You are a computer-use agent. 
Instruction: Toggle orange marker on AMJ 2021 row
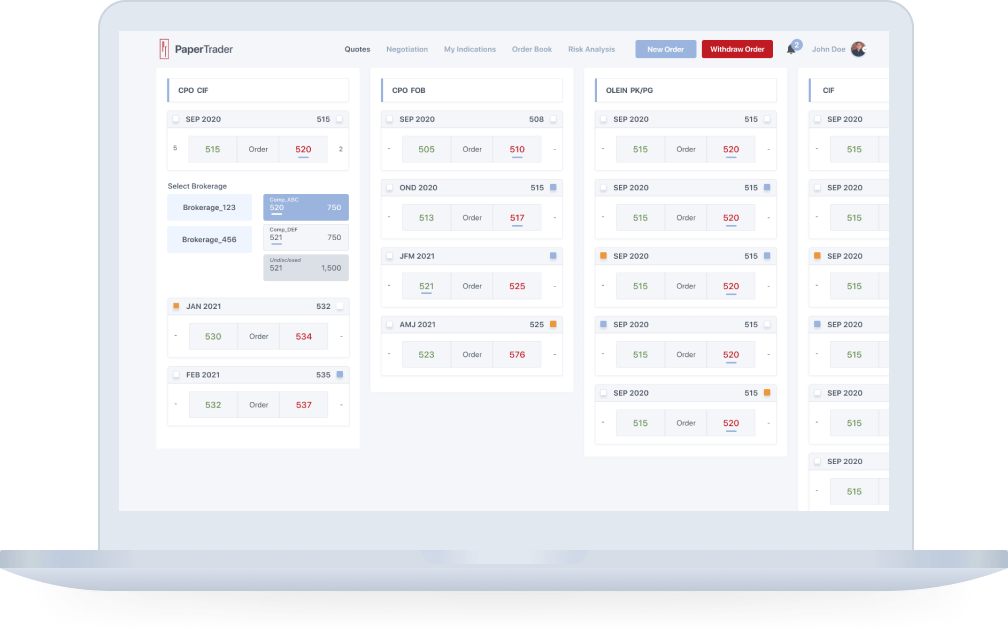(554, 324)
